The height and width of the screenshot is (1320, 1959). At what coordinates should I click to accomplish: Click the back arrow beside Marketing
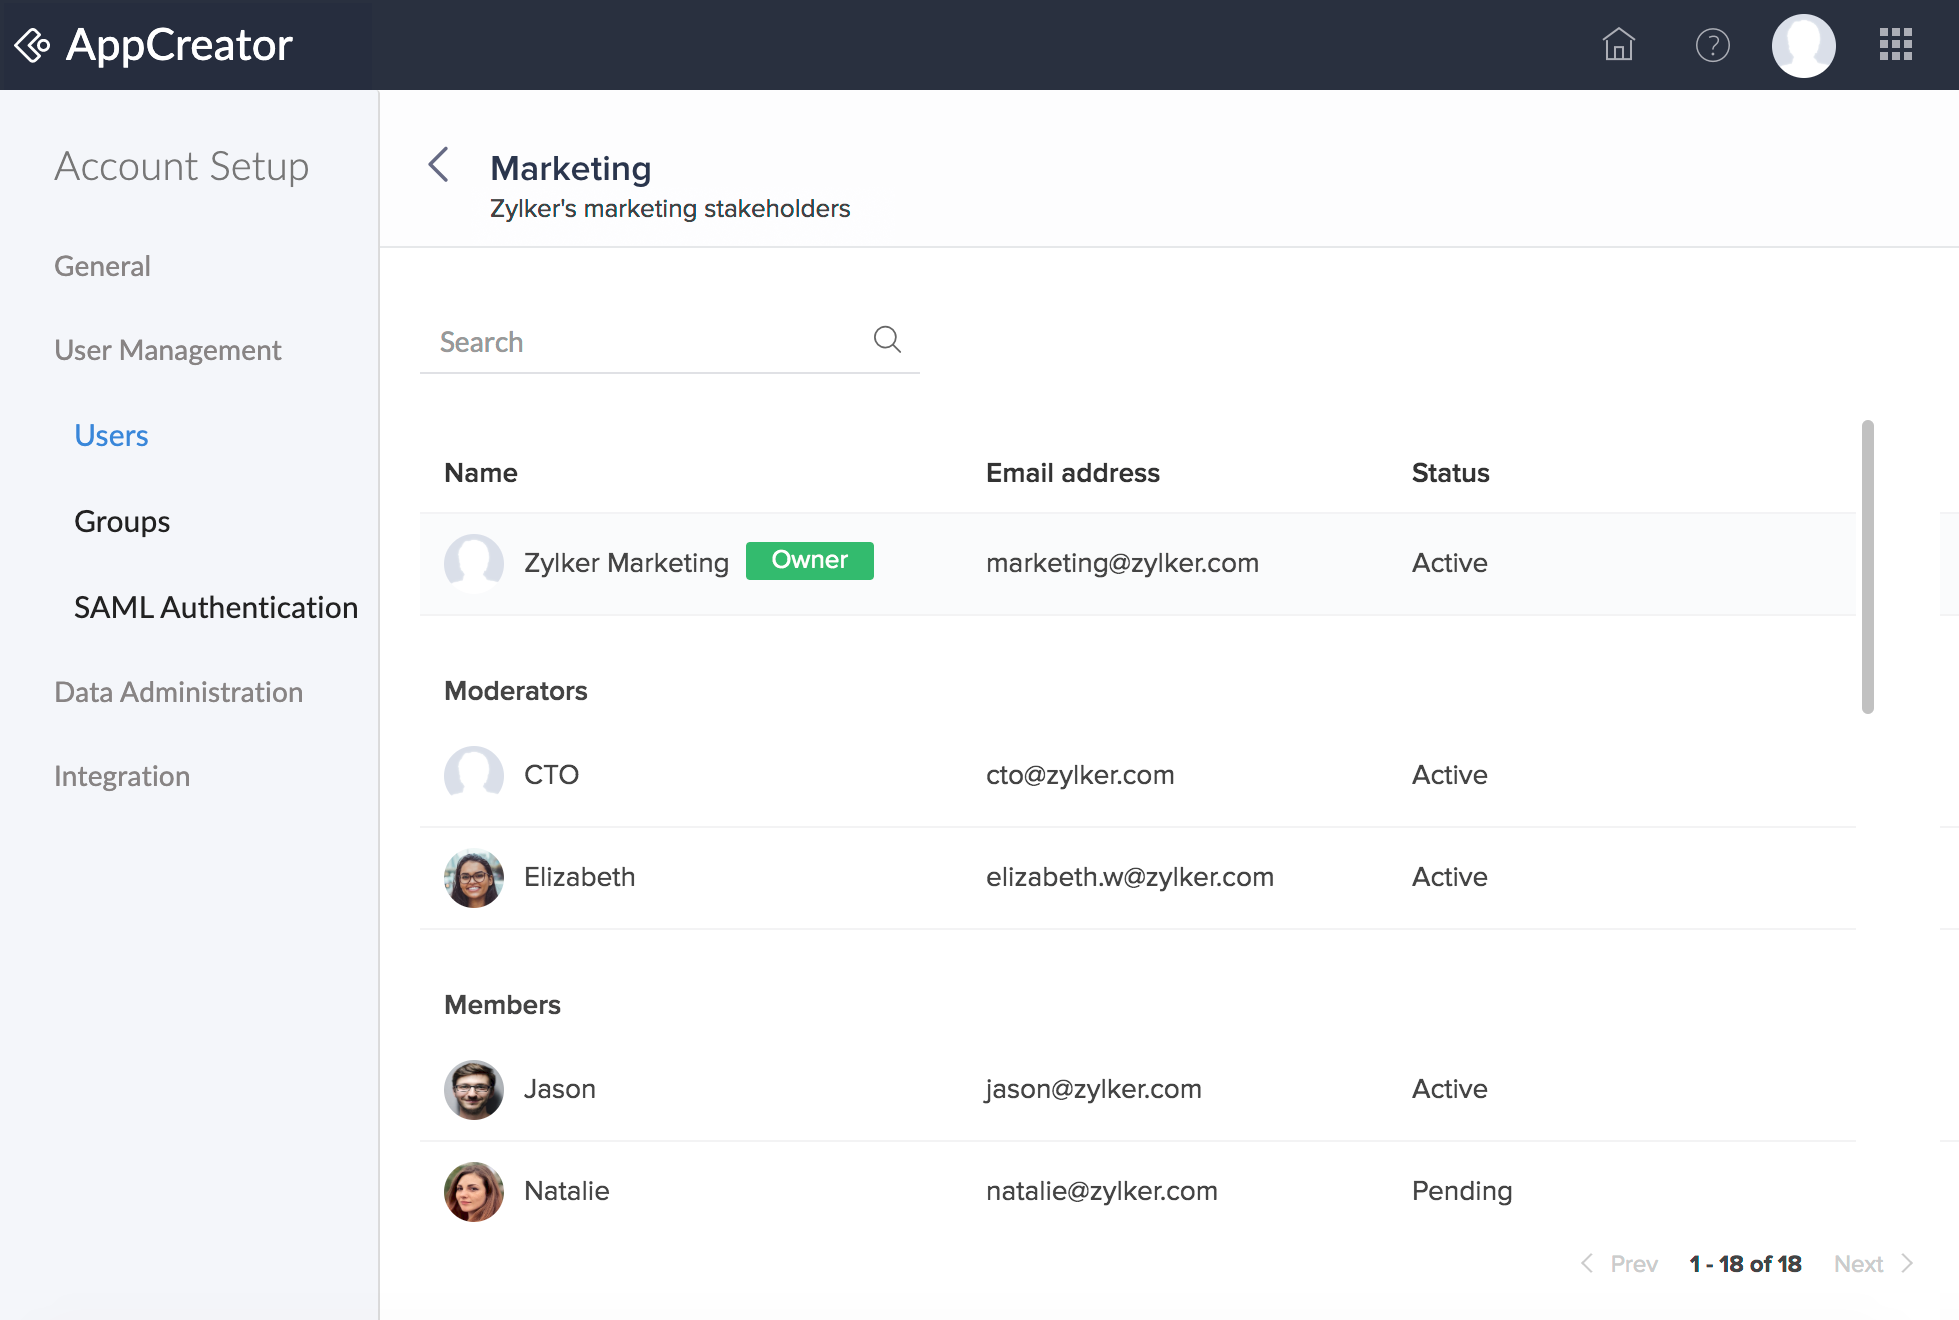pyautogui.click(x=439, y=166)
